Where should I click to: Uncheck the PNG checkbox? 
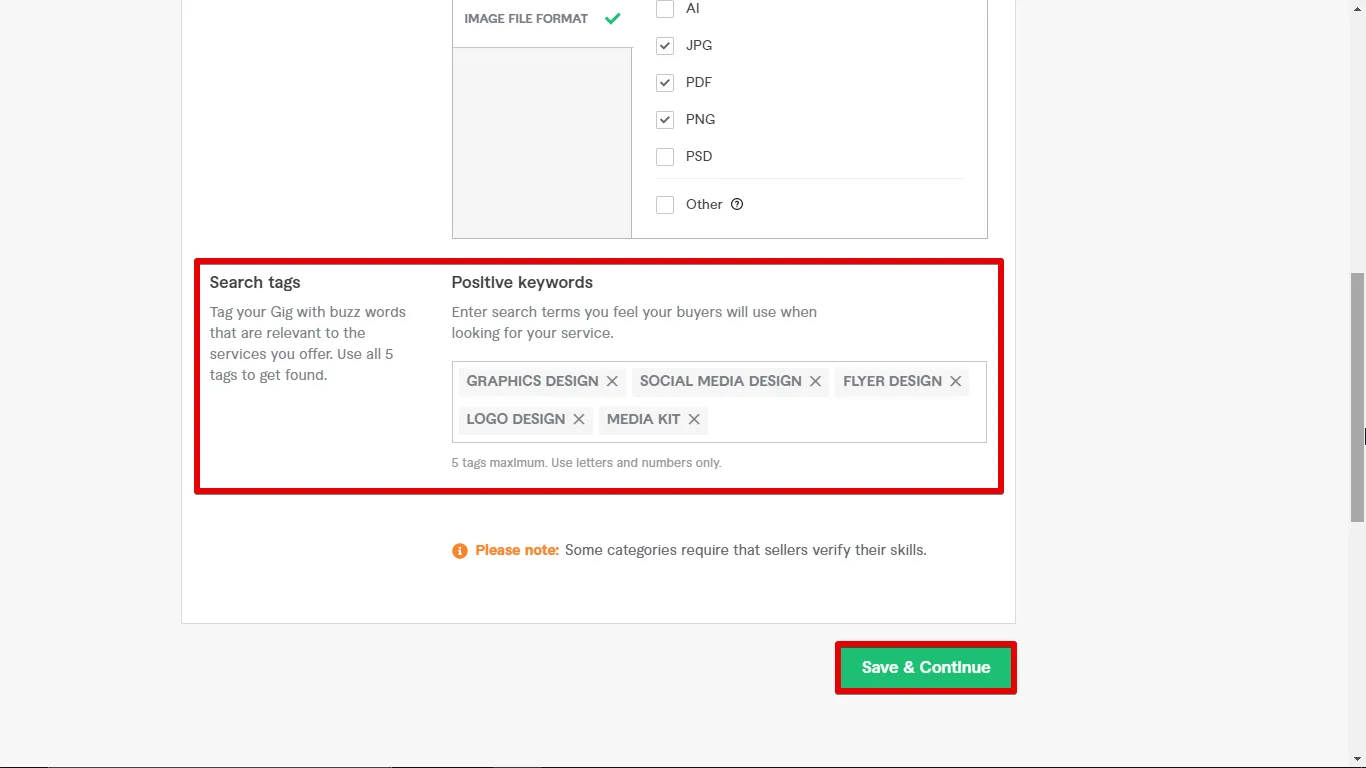[x=665, y=120]
